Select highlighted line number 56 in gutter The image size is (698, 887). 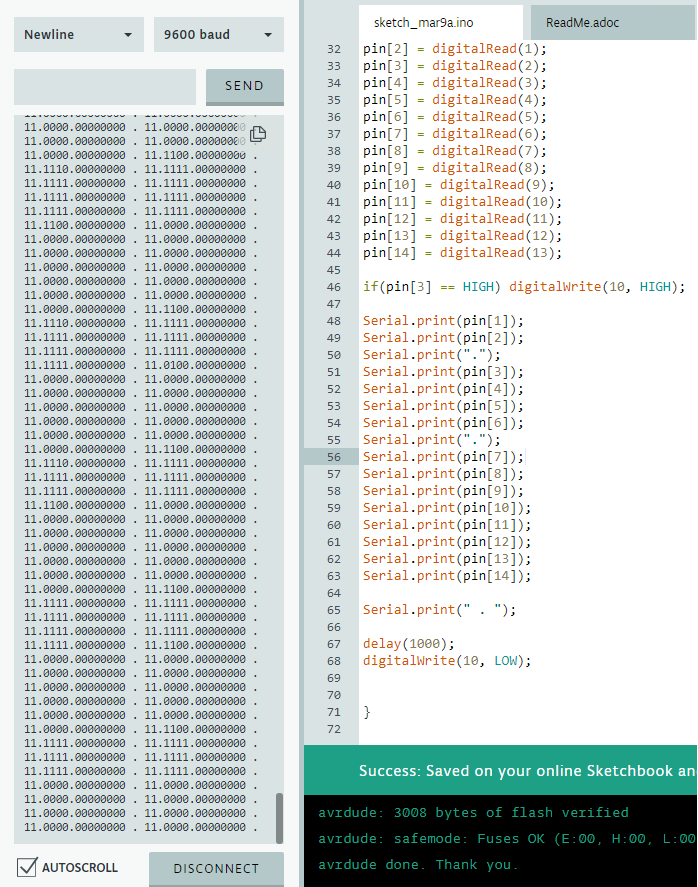334,457
